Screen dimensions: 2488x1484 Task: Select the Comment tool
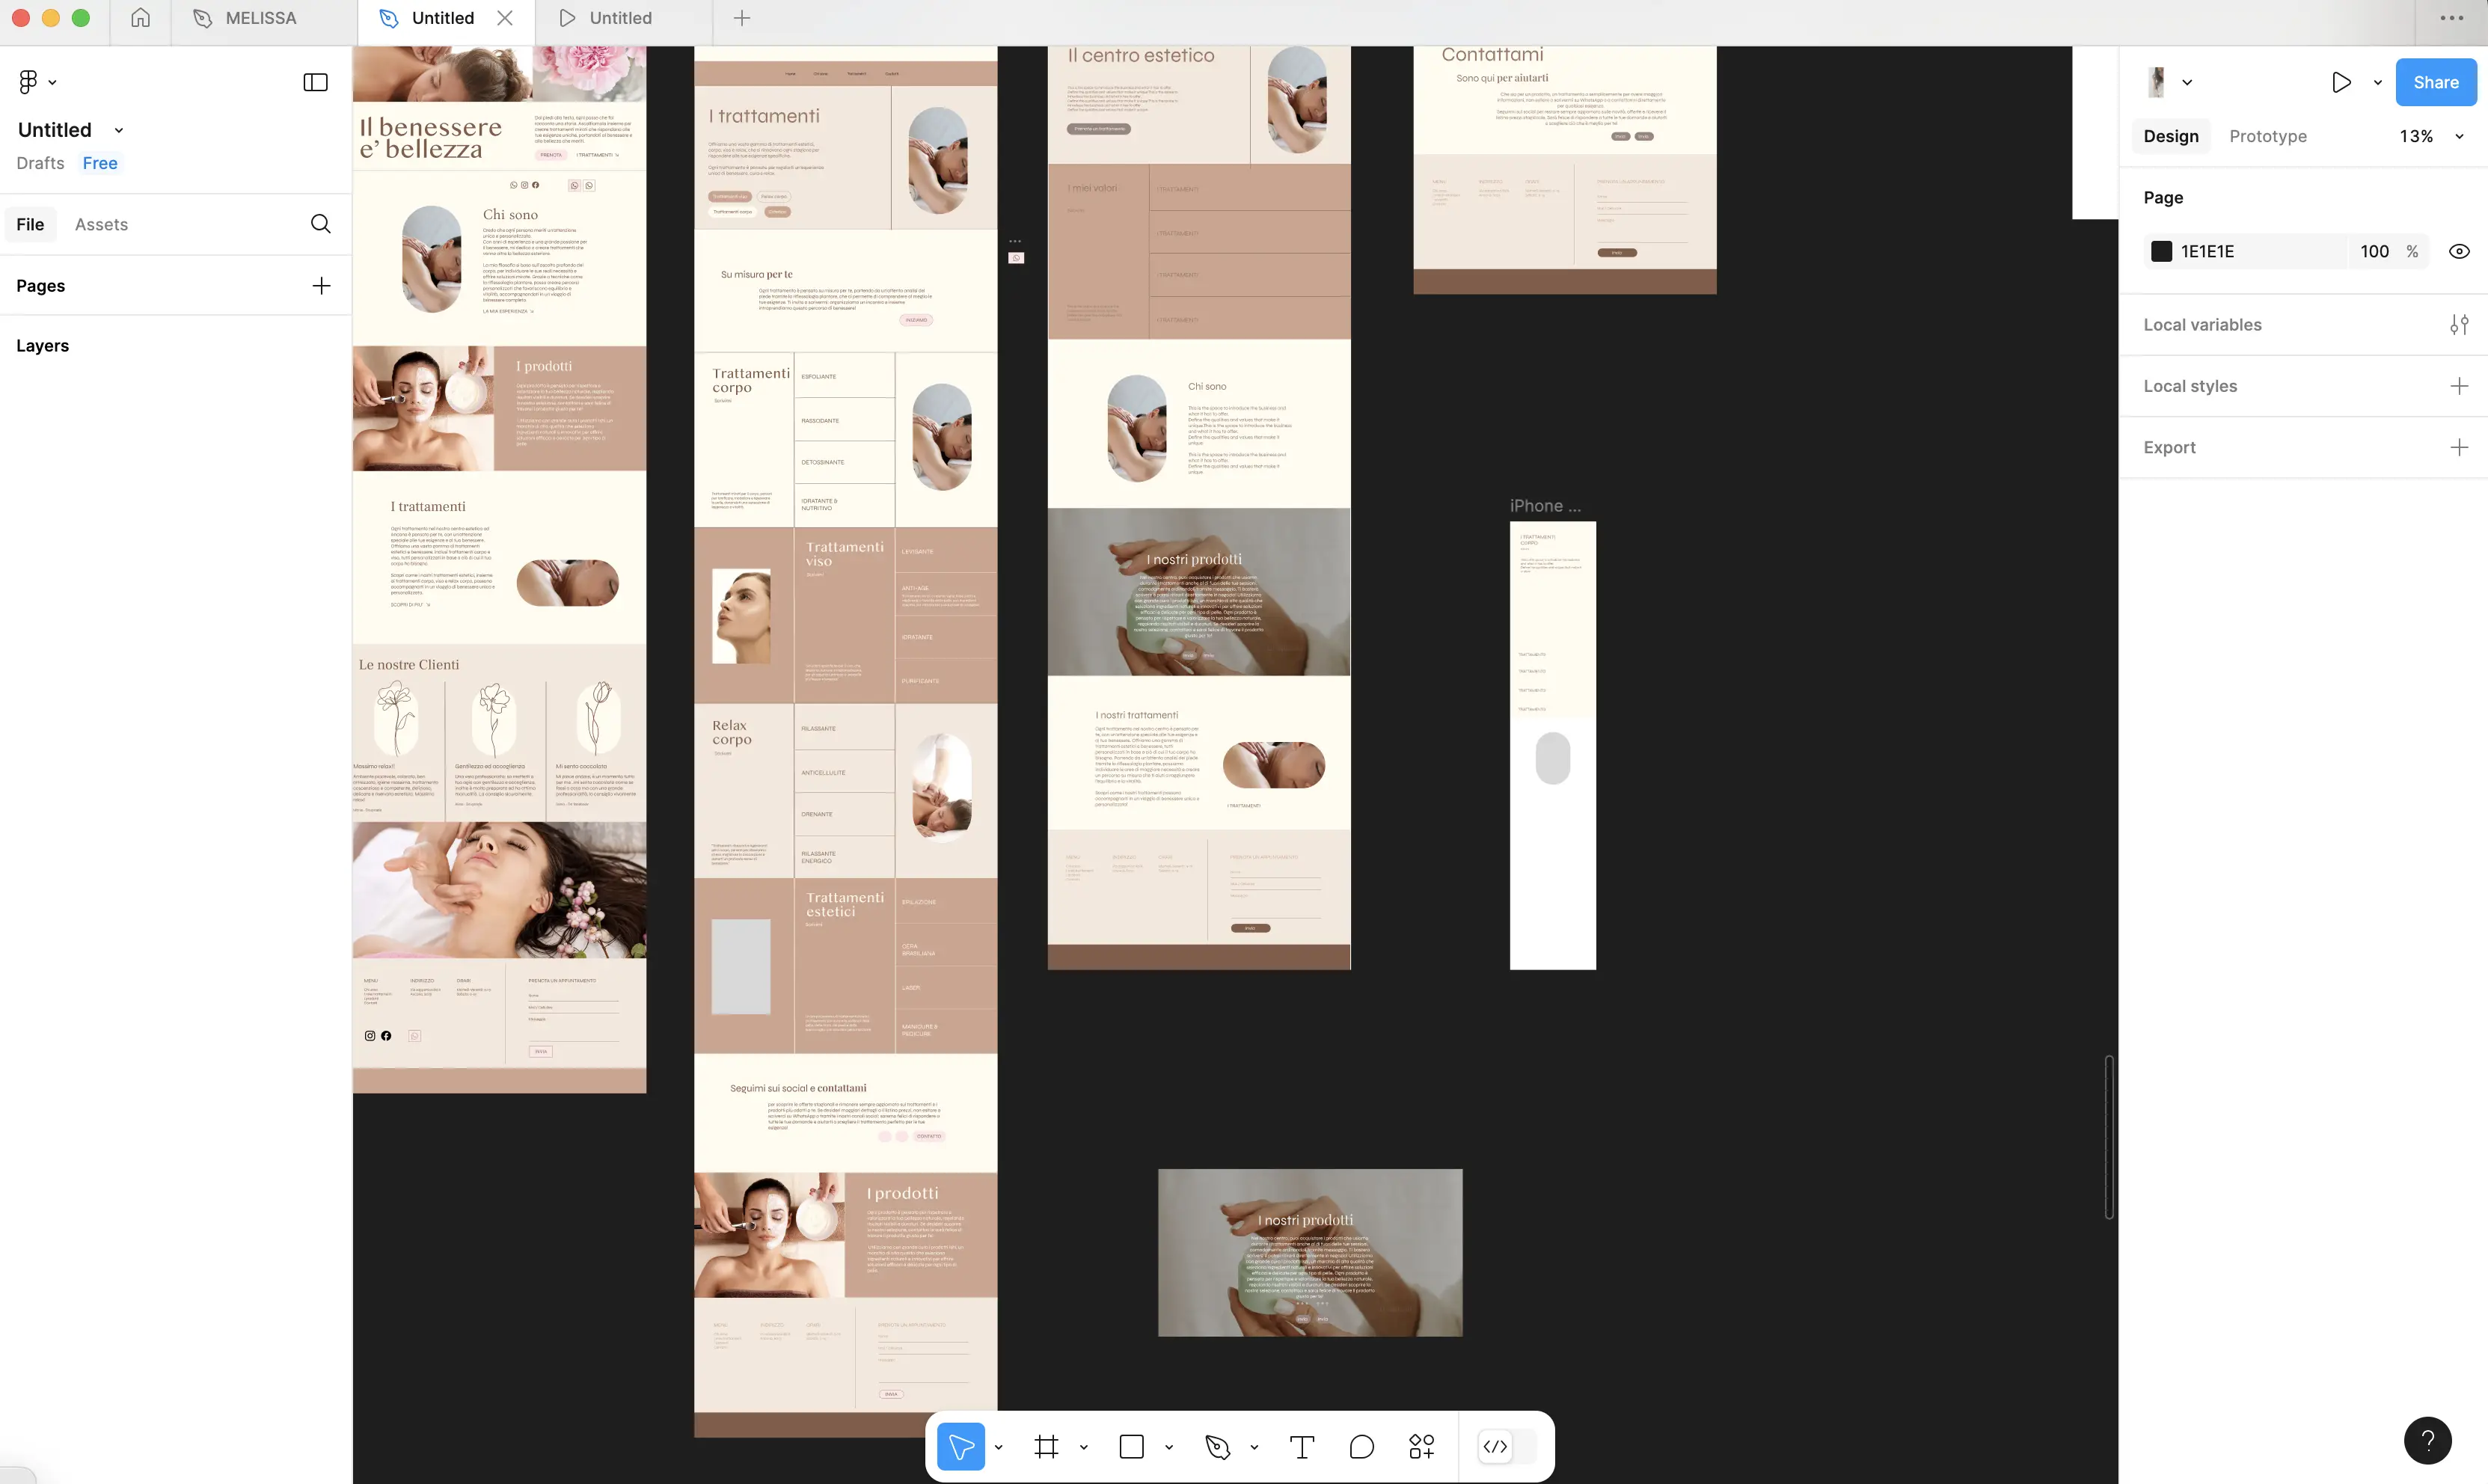(1361, 1446)
